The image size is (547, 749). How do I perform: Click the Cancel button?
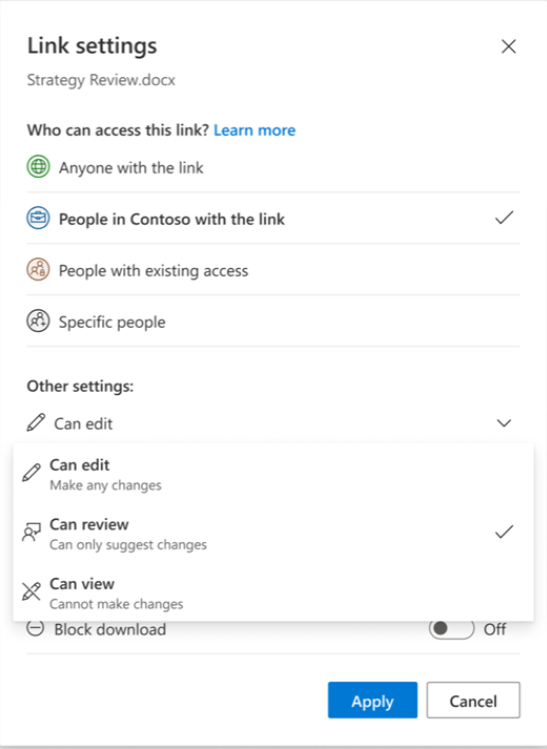click(x=473, y=700)
